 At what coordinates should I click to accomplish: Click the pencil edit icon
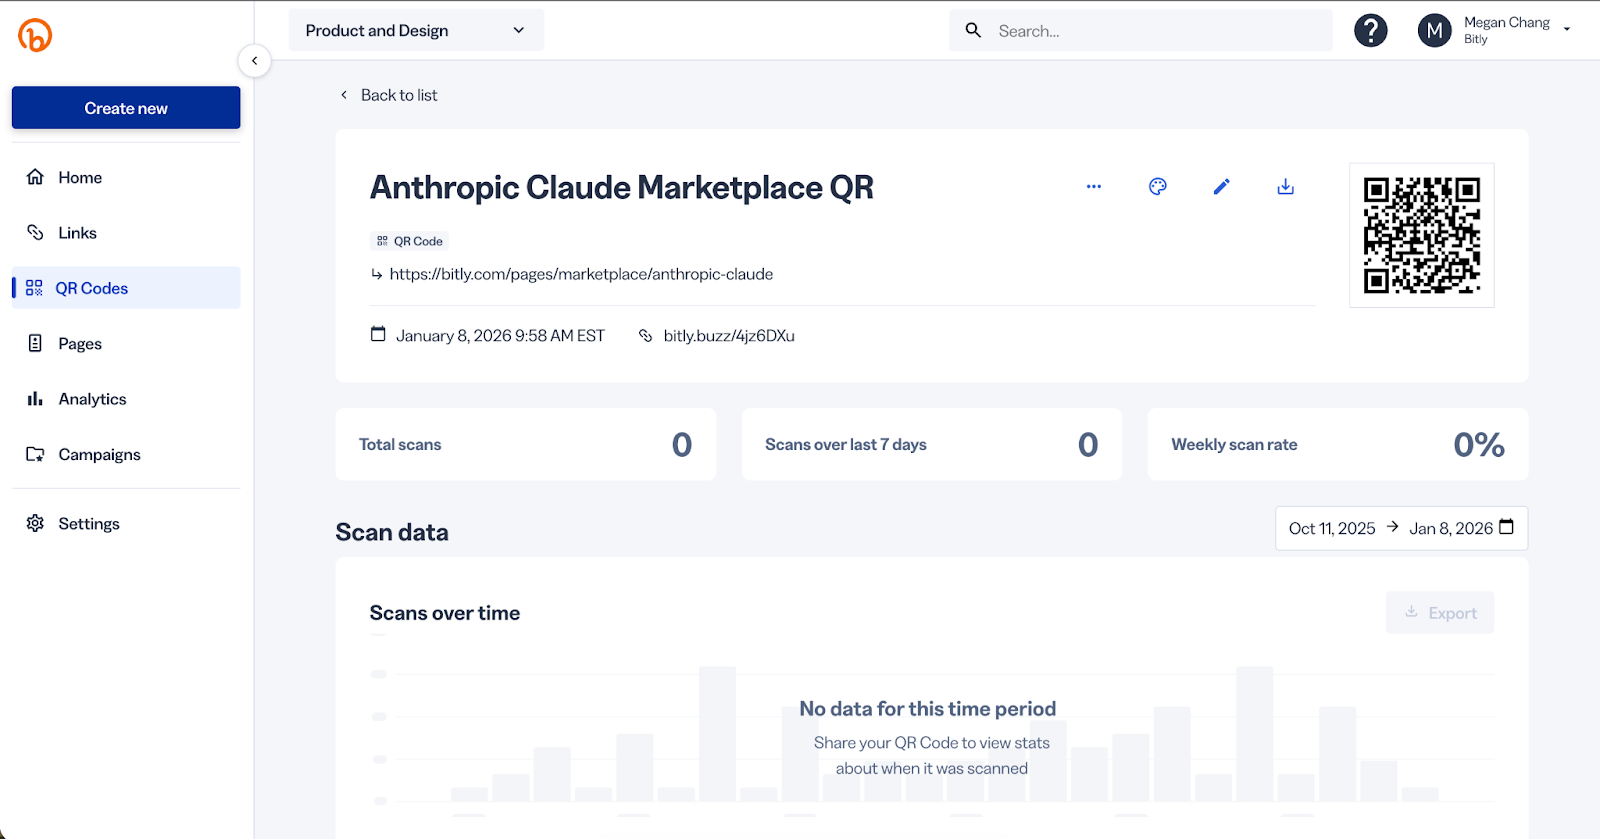(x=1222, y=187)
